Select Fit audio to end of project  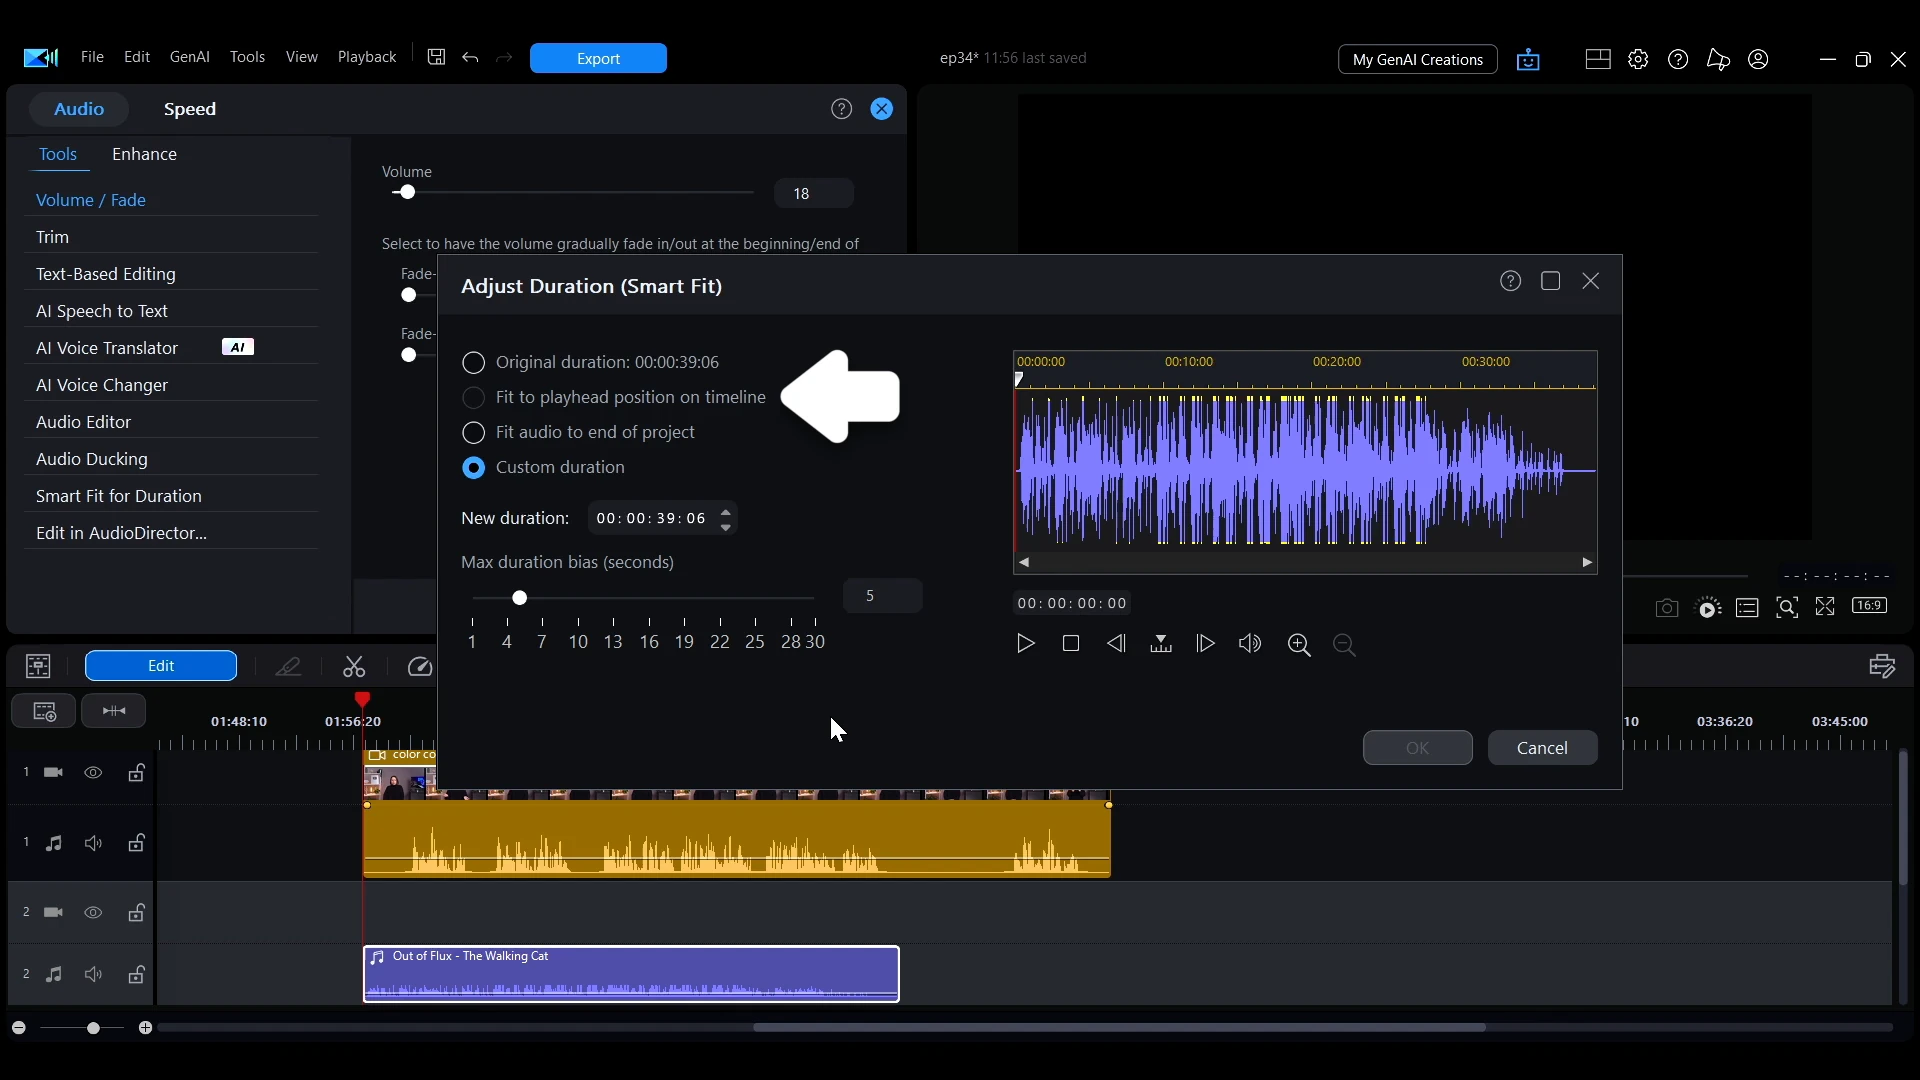474,433
